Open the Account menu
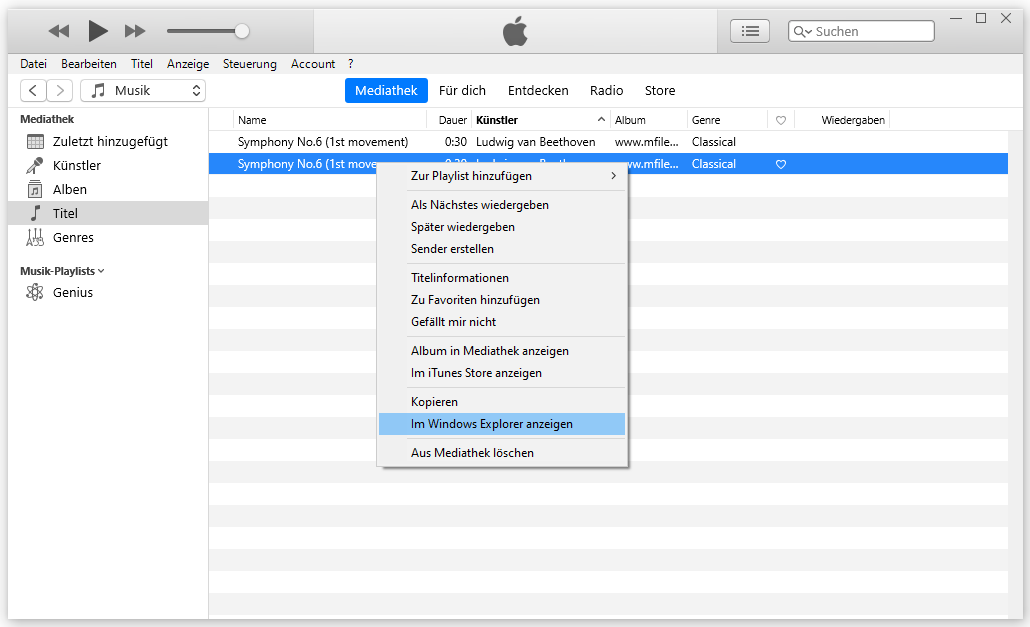Viewport: 1030px width, 627px height. coord(313,64)
